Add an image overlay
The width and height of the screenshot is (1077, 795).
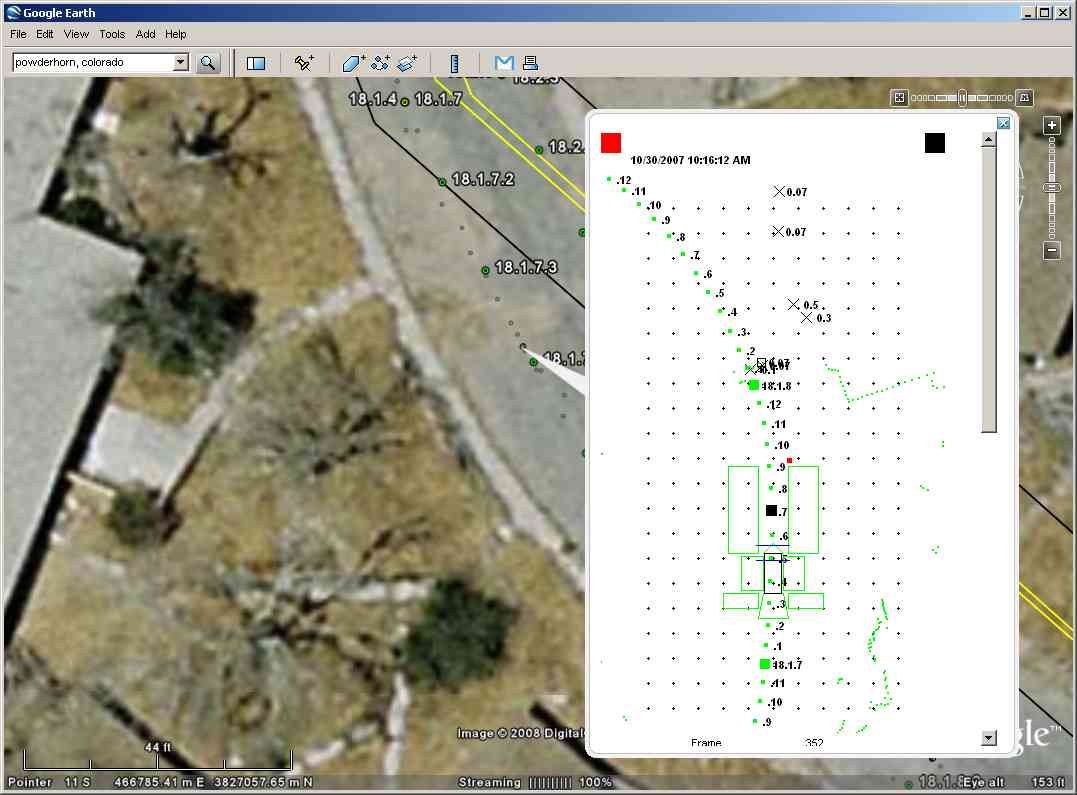[x=406, y=63]
